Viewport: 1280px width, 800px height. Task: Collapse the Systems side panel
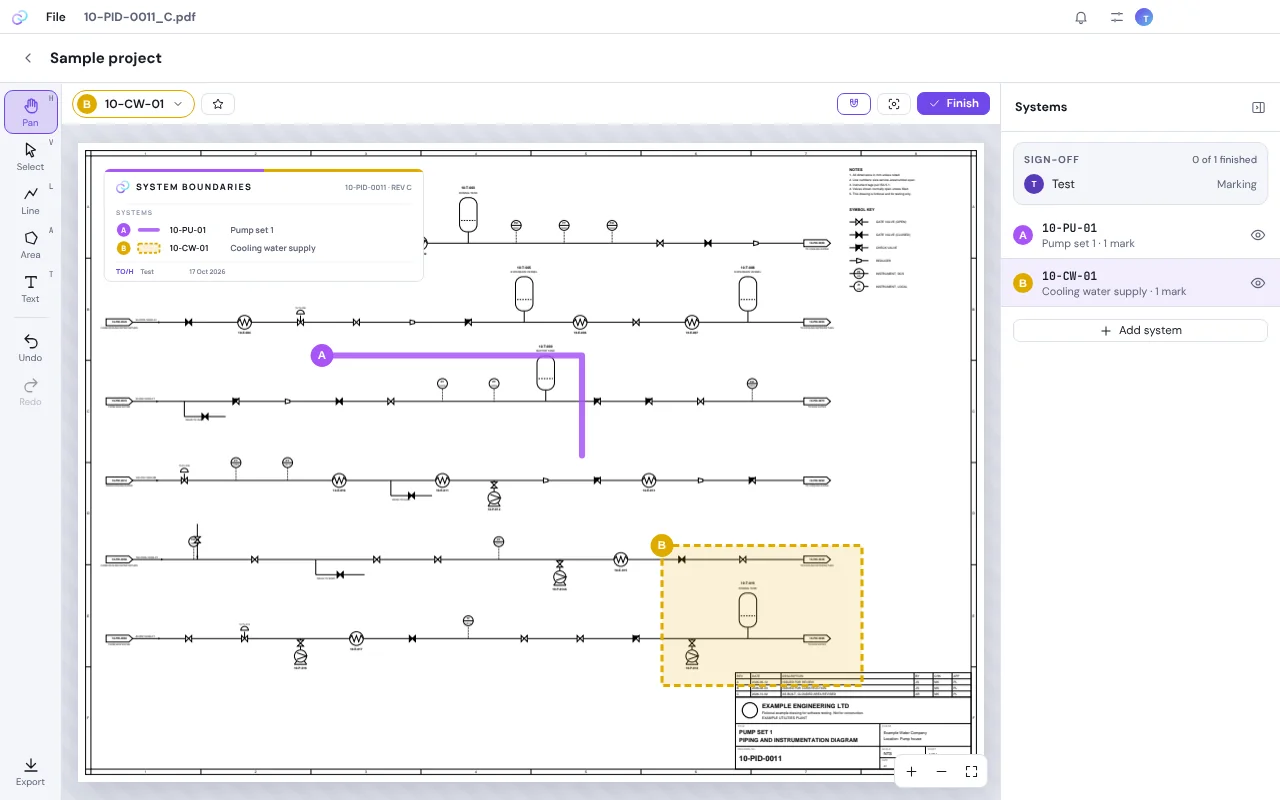(1258, 107)
